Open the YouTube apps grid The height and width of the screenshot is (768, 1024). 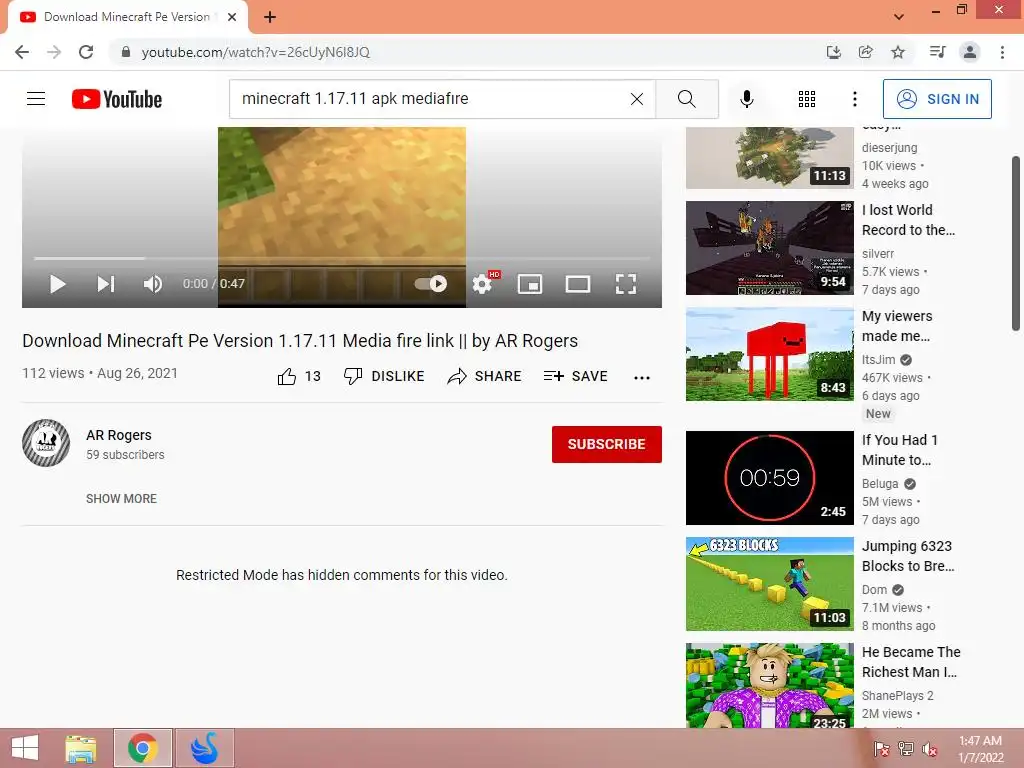807,99
